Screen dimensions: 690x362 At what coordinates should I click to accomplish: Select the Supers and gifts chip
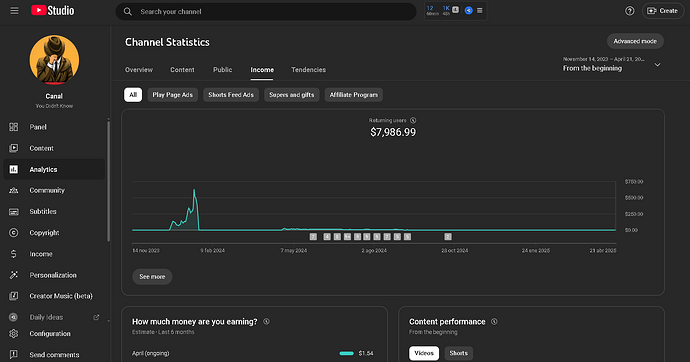point(292,95)
